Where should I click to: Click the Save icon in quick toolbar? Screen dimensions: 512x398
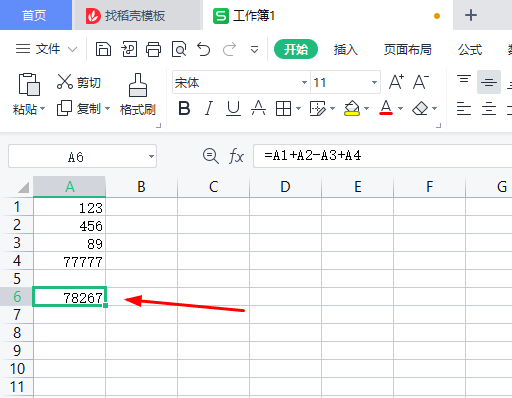point(103,49)
